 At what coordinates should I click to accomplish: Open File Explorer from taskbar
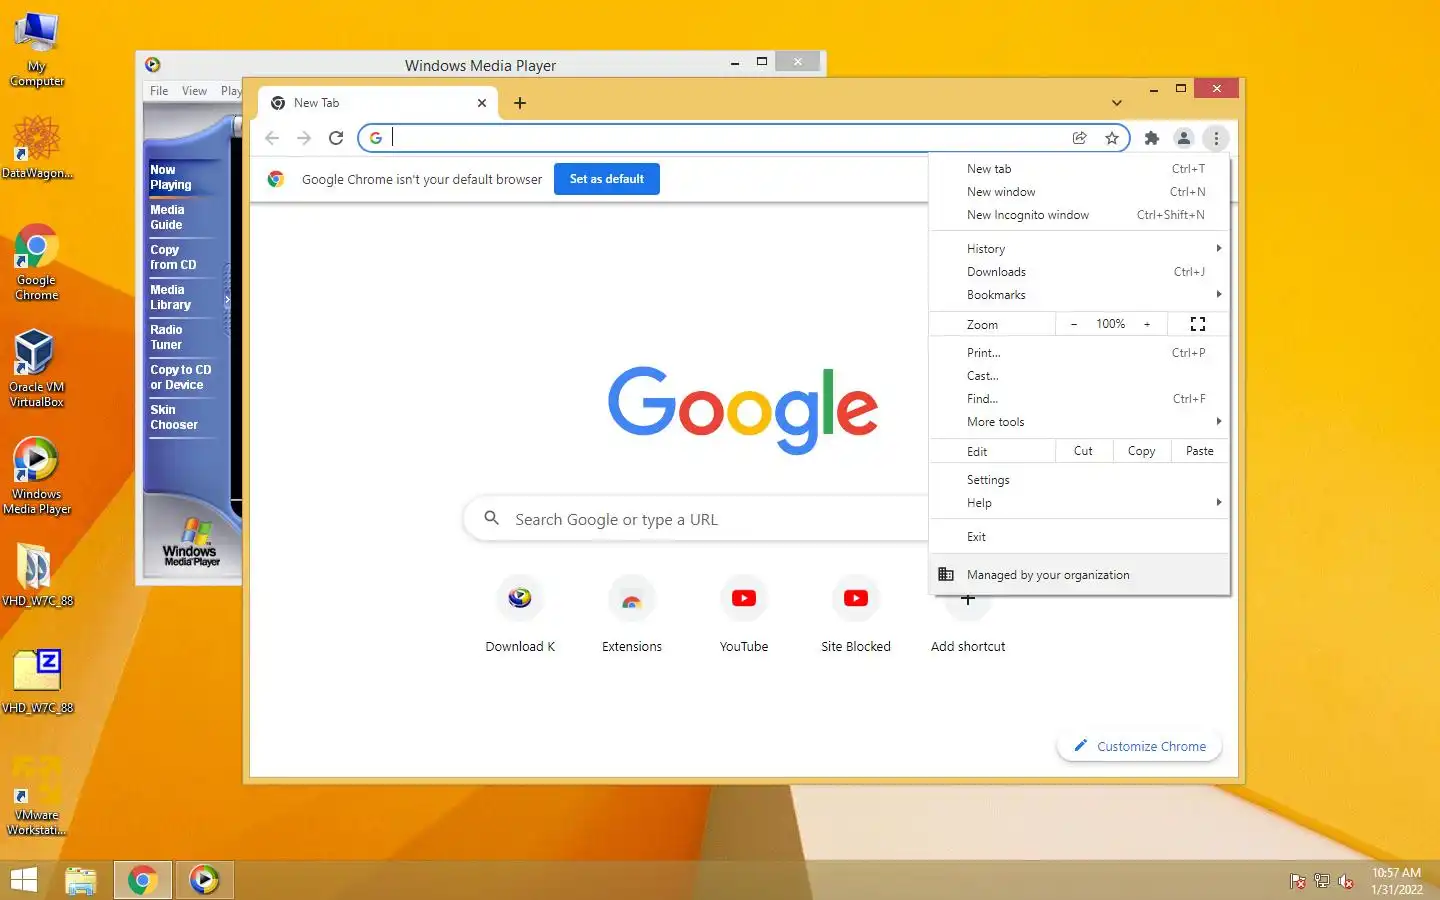coord(81,880)
